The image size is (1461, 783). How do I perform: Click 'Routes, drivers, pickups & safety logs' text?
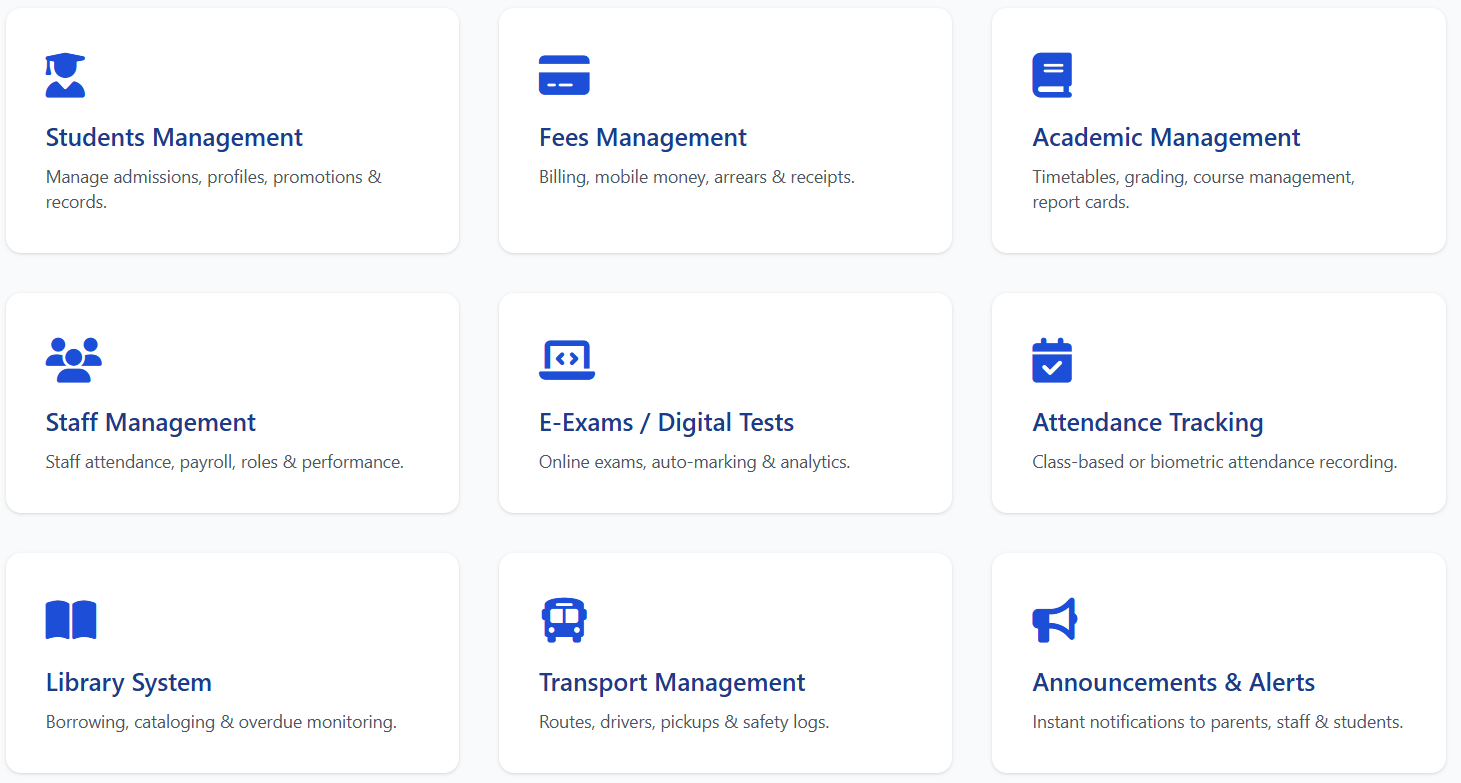683,722
